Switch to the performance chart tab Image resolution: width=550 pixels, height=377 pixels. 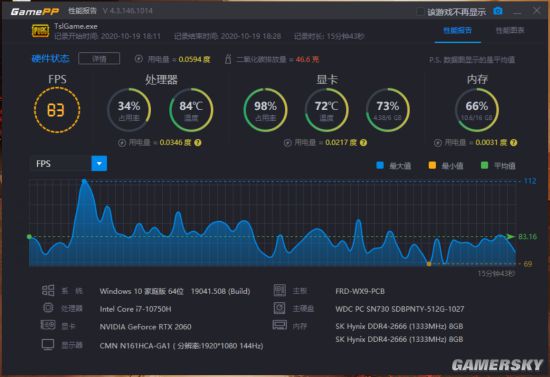(510, 31)
